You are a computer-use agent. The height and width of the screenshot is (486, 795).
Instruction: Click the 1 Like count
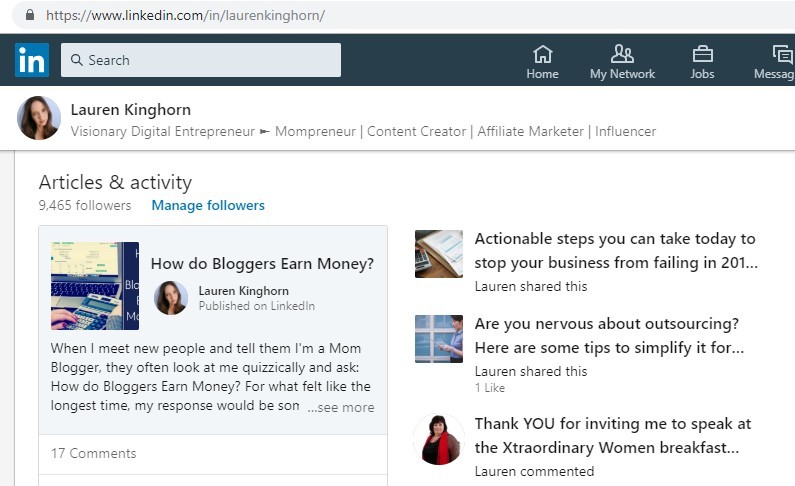(490, 388)
